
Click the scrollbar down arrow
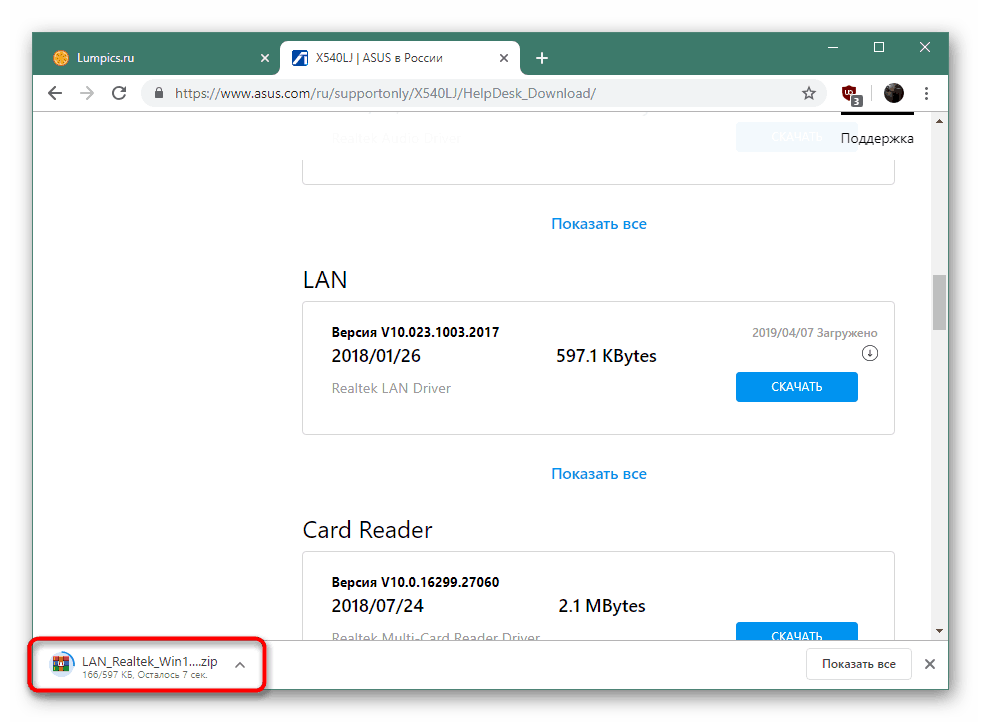[x=939, y=631]
